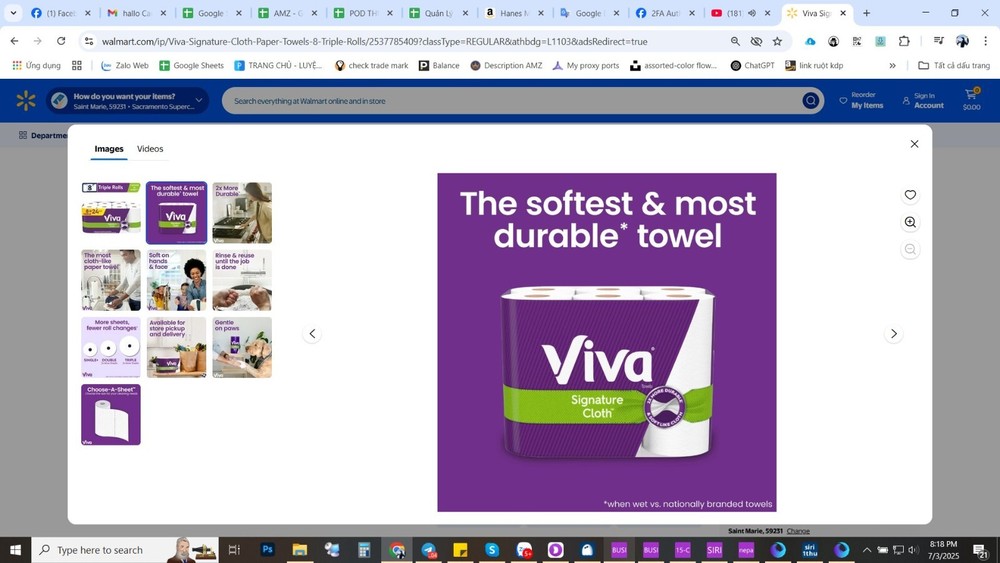Open the Walmart shopping cart

coord(971,100)
